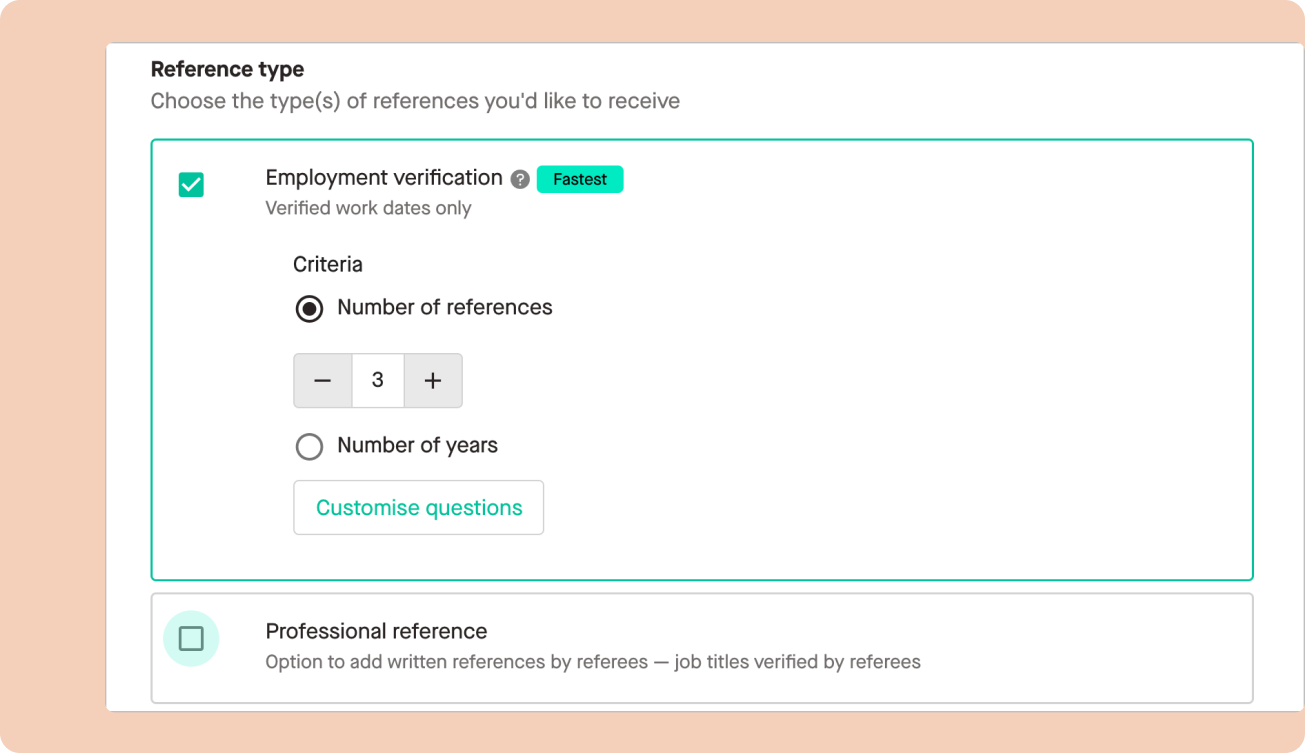Select the Number of references radio button

point(309,308)
